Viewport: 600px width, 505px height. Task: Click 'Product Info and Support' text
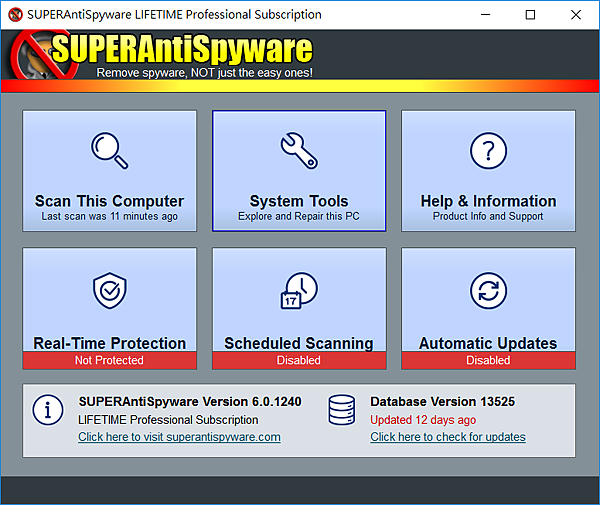coord(488,217)
